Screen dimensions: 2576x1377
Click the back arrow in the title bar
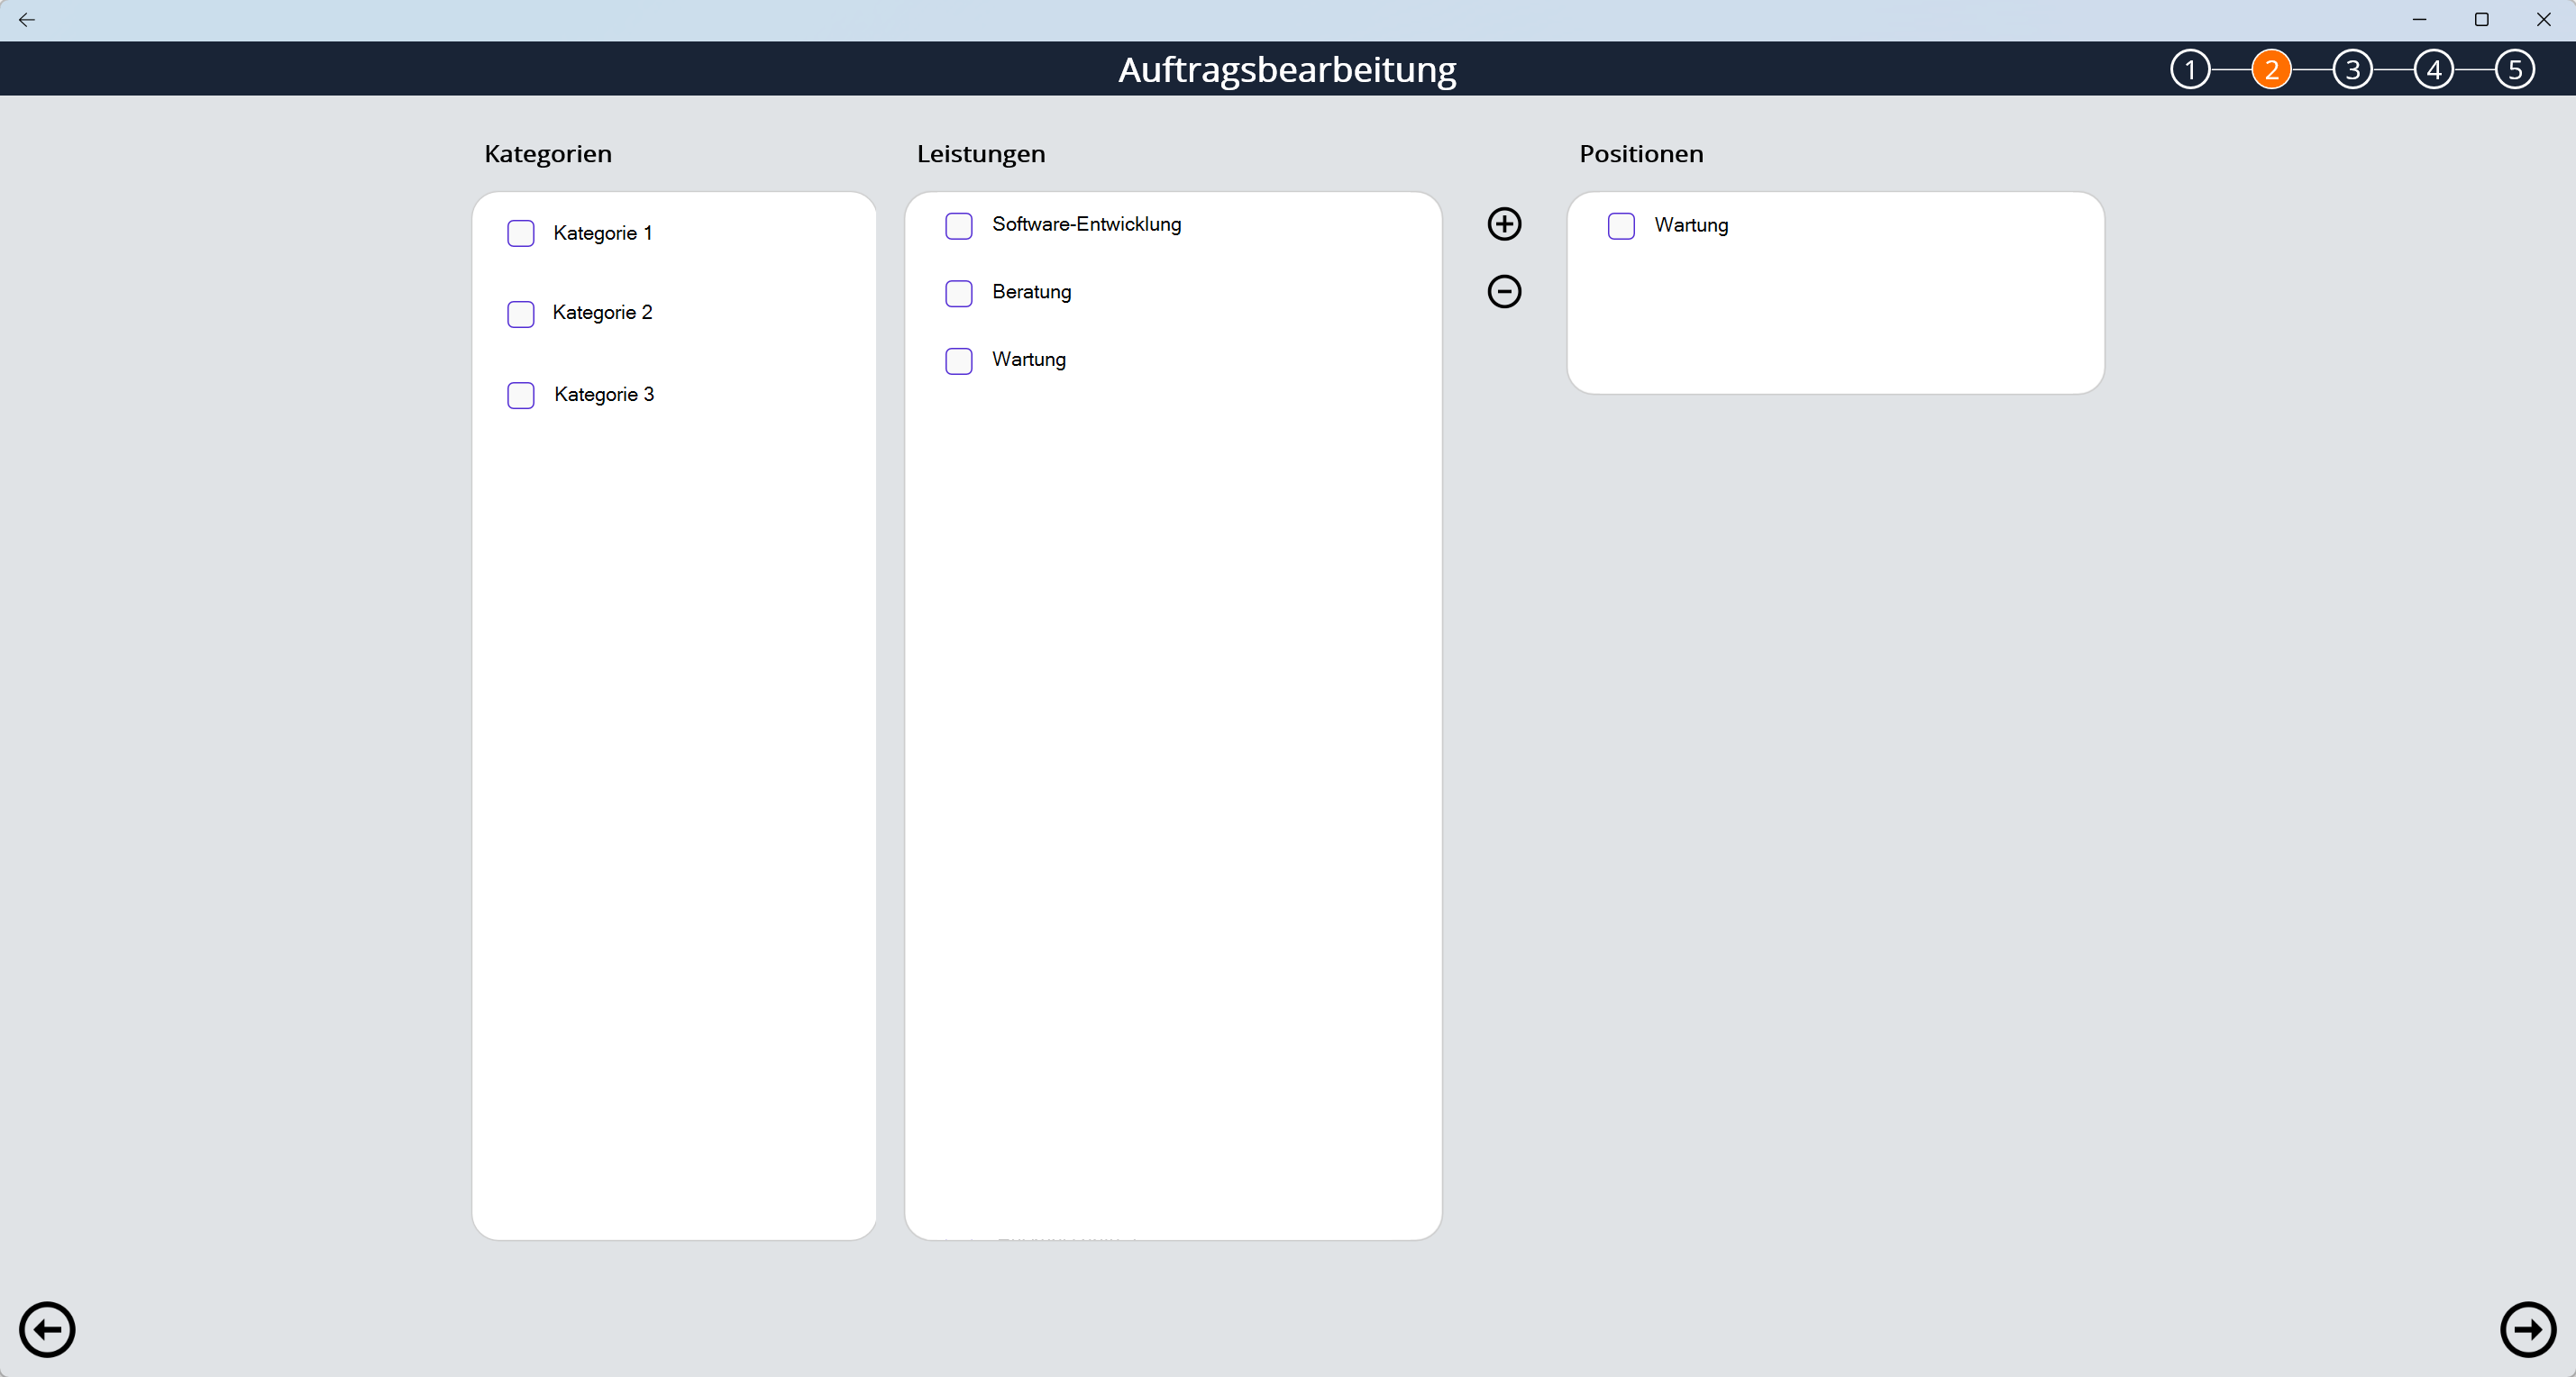(x=27, y=19)
